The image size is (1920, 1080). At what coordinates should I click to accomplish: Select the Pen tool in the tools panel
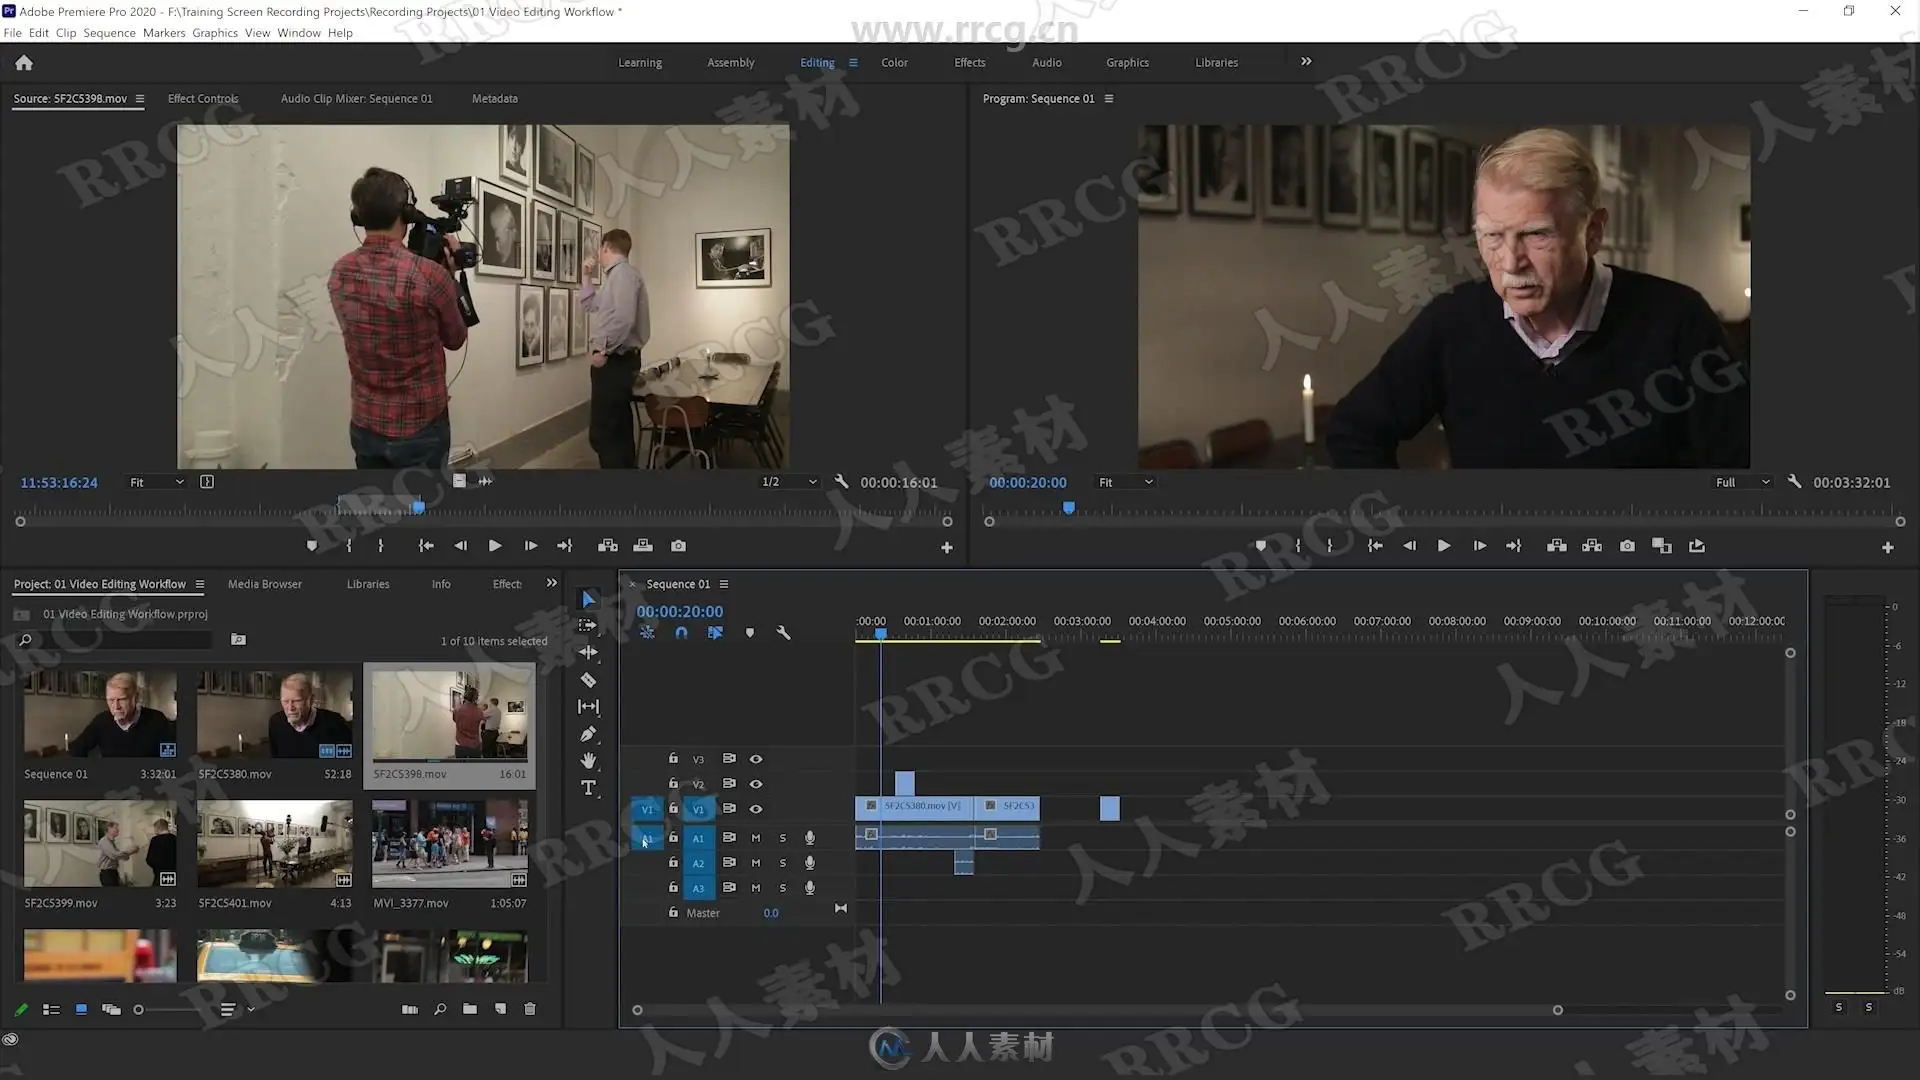click(x=588, y=734)
